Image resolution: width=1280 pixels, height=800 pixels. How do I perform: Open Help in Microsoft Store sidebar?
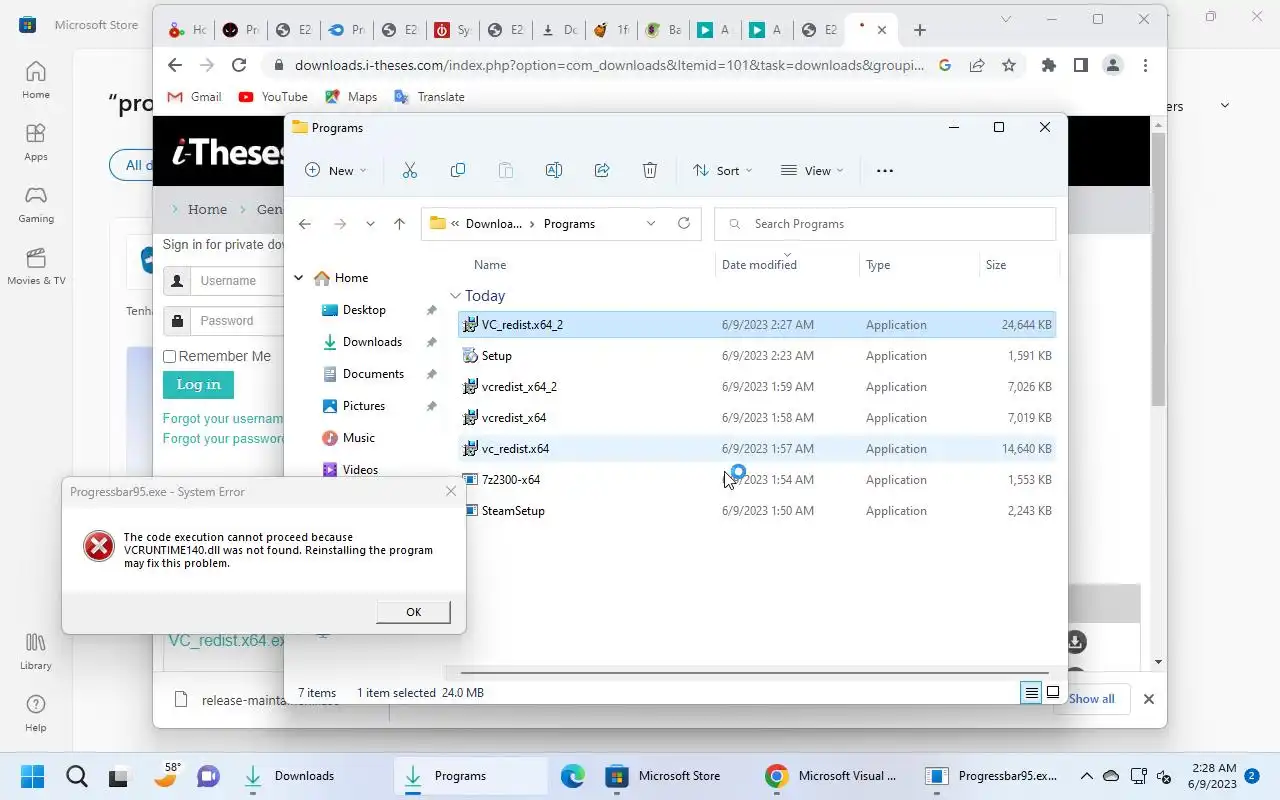point(36,713)
